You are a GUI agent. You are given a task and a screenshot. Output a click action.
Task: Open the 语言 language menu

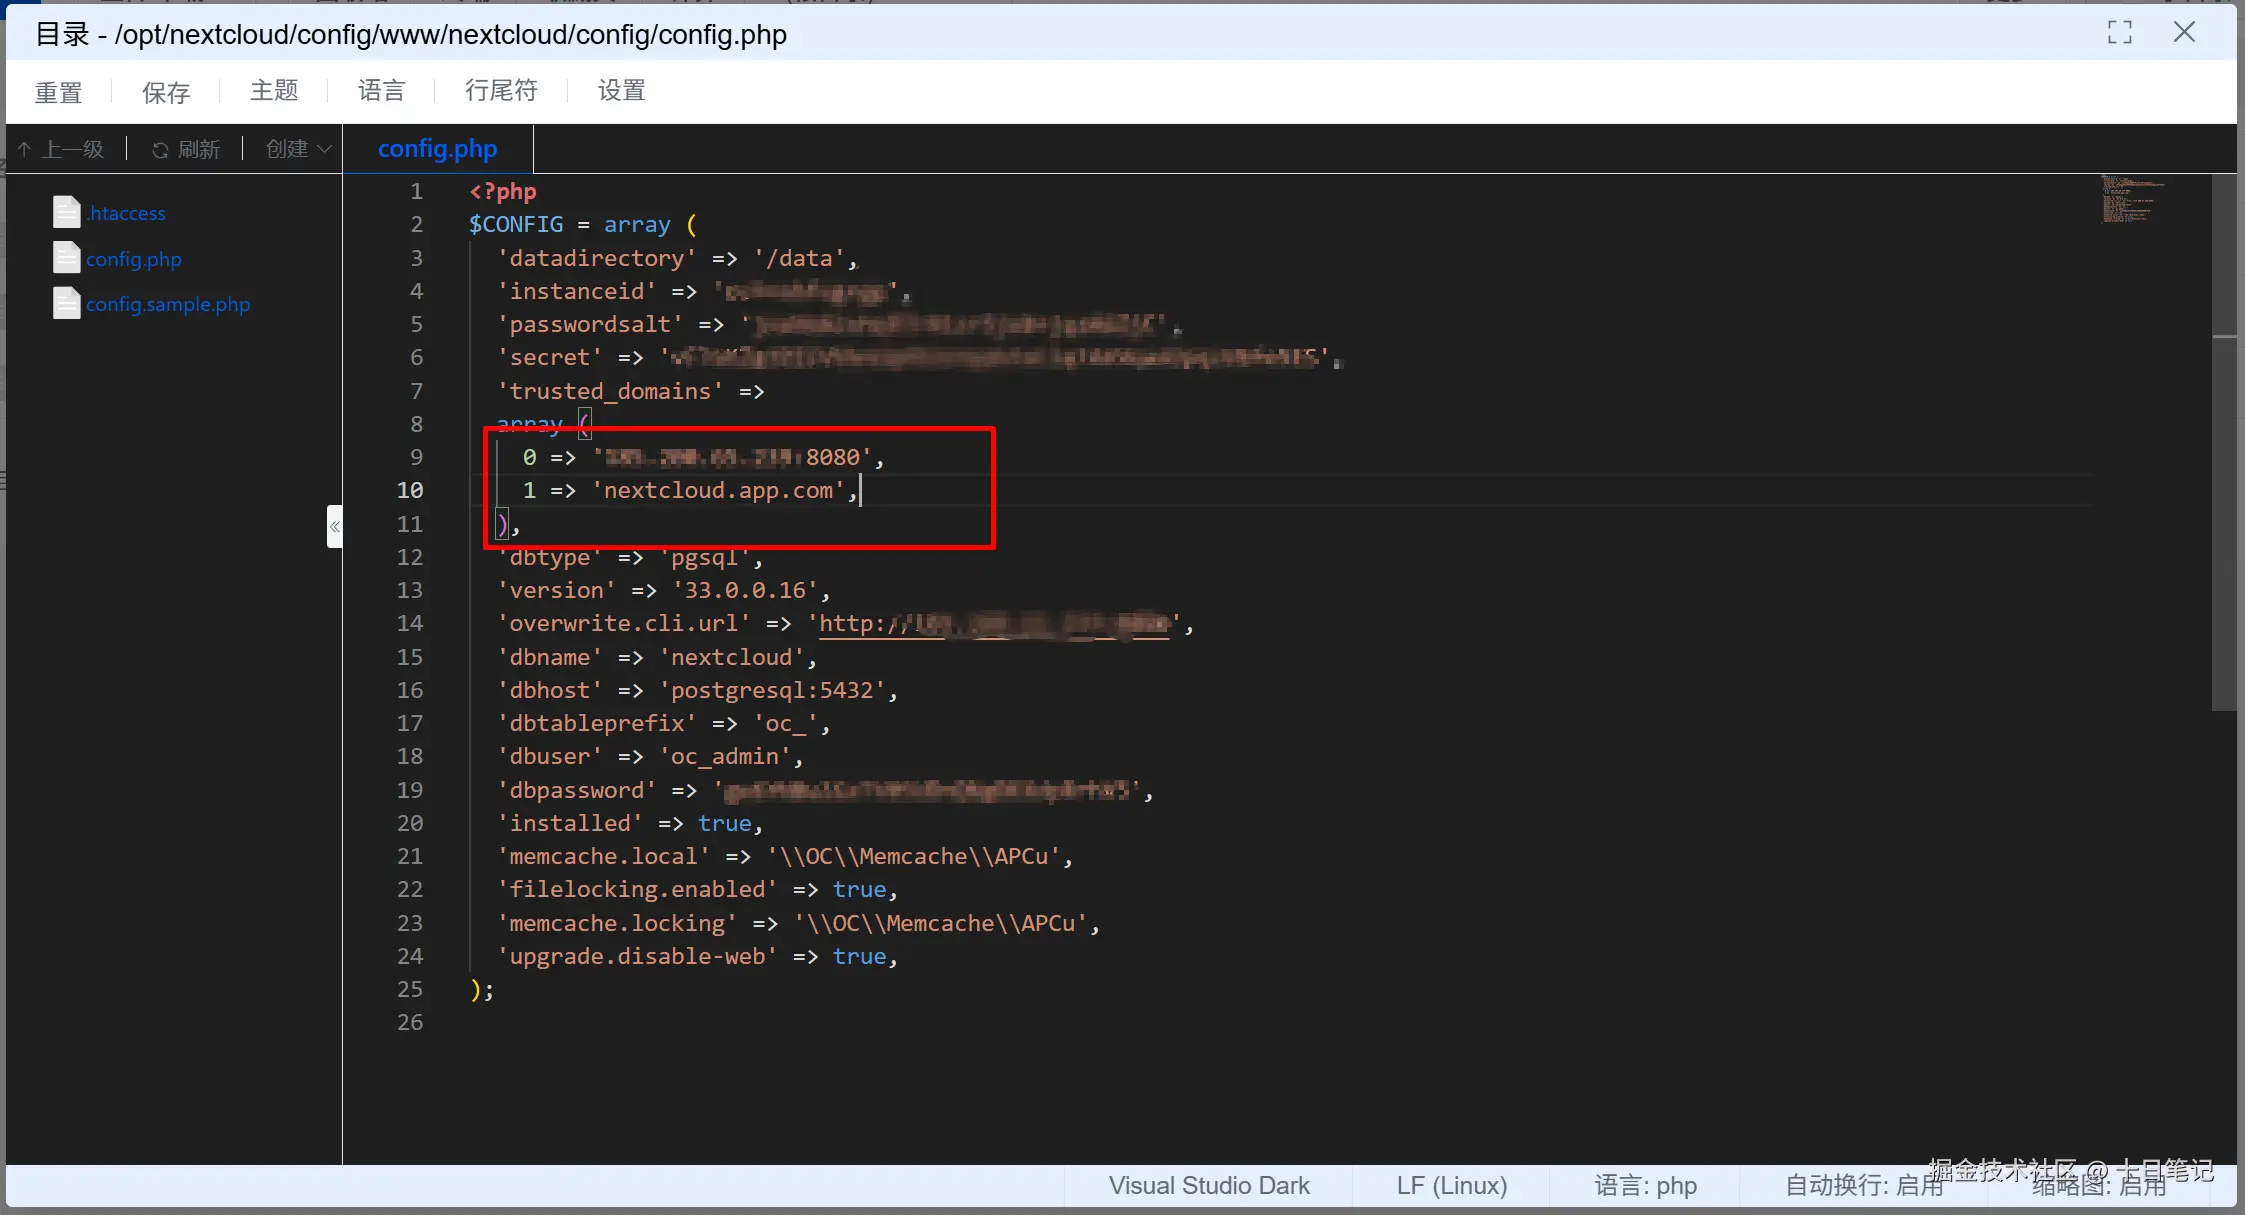[x=381, y=91]
